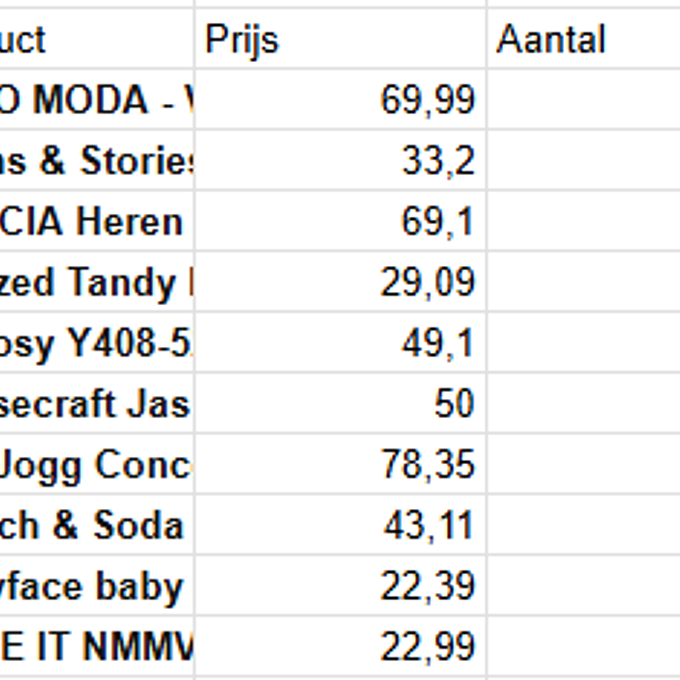
Task: Click the price cell showing 22,39
Action: [x=340, y=587]
